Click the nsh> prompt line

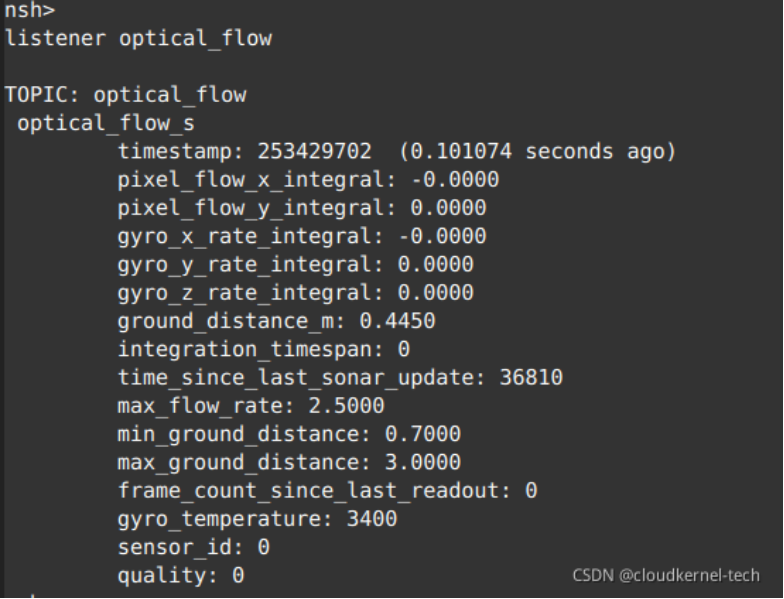pos(30,12)
